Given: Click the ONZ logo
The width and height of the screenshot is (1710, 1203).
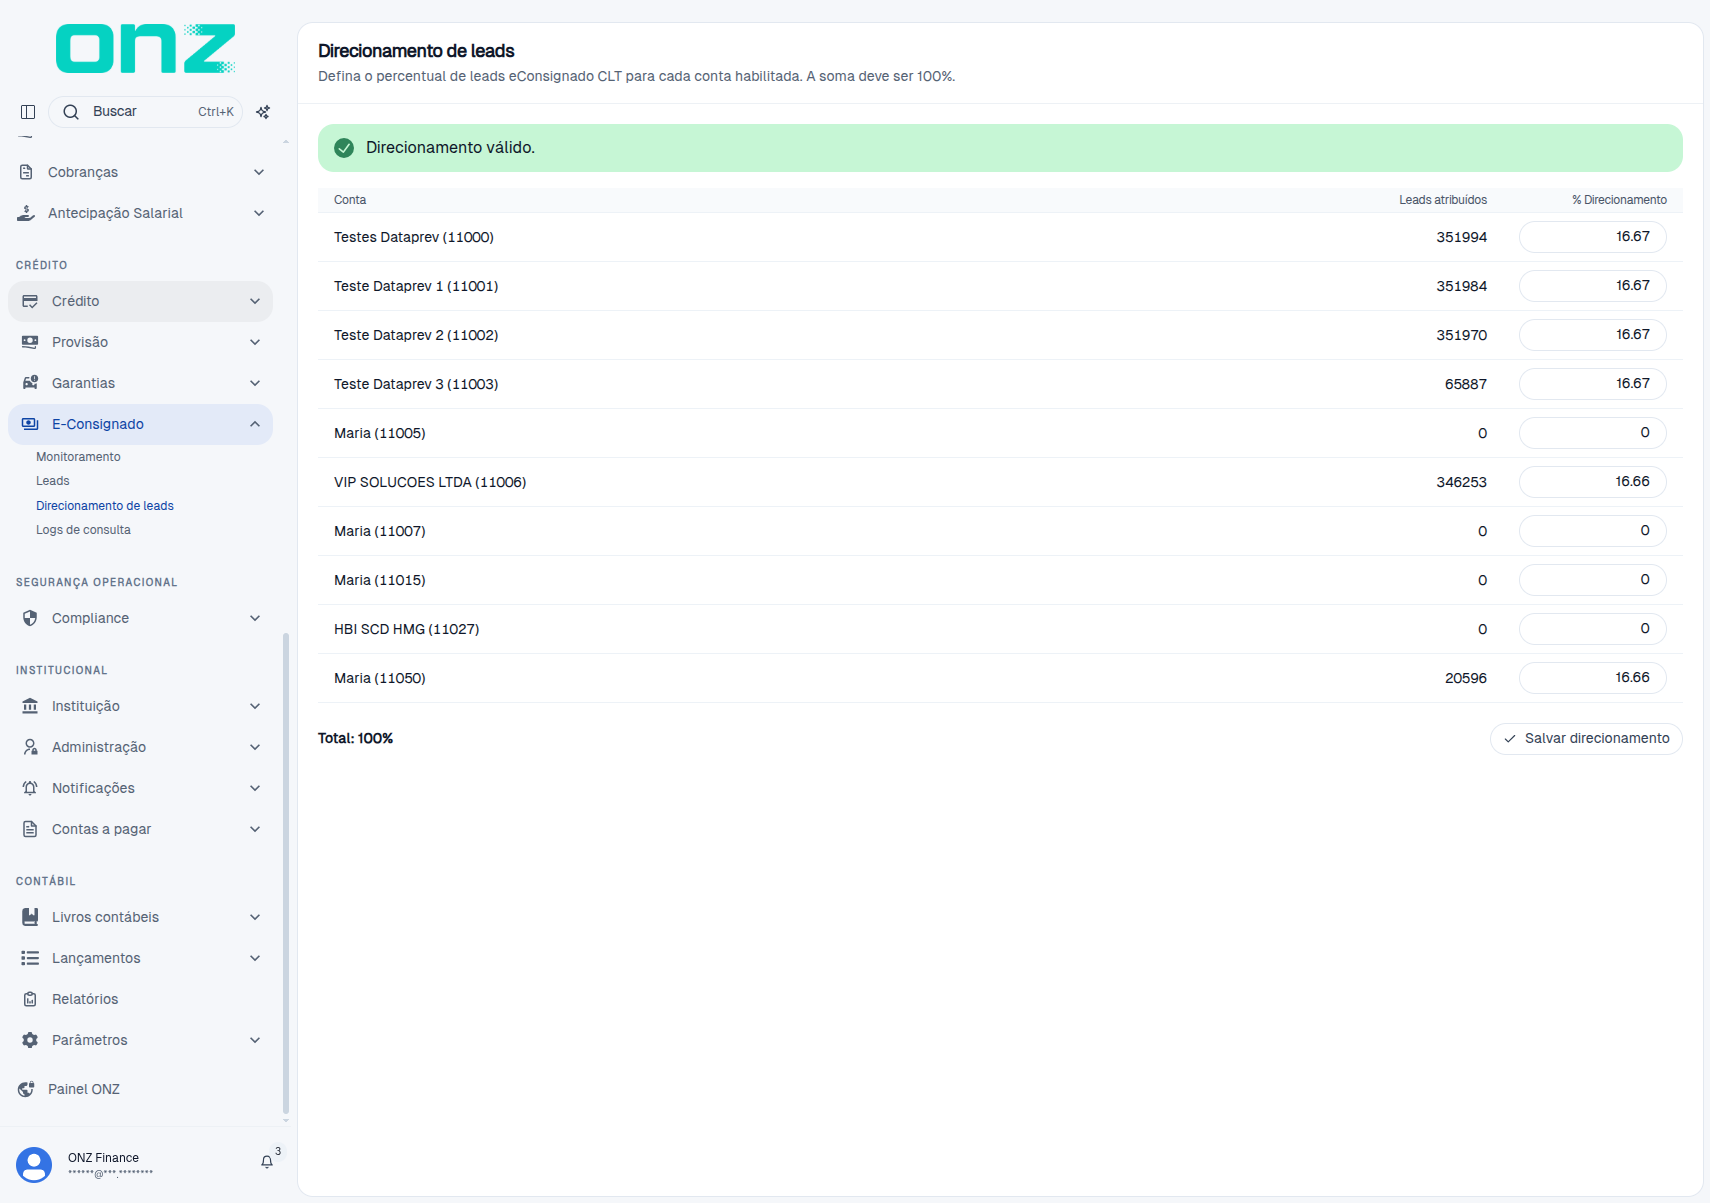Looking at the screenshot, I should (x=146, y=48).
